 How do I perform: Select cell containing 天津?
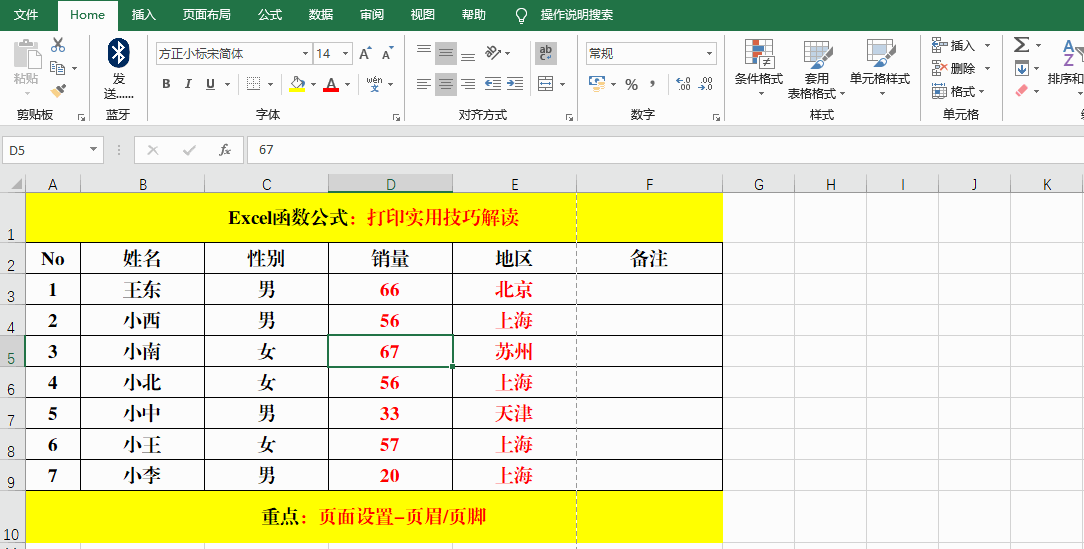point(514,413)
